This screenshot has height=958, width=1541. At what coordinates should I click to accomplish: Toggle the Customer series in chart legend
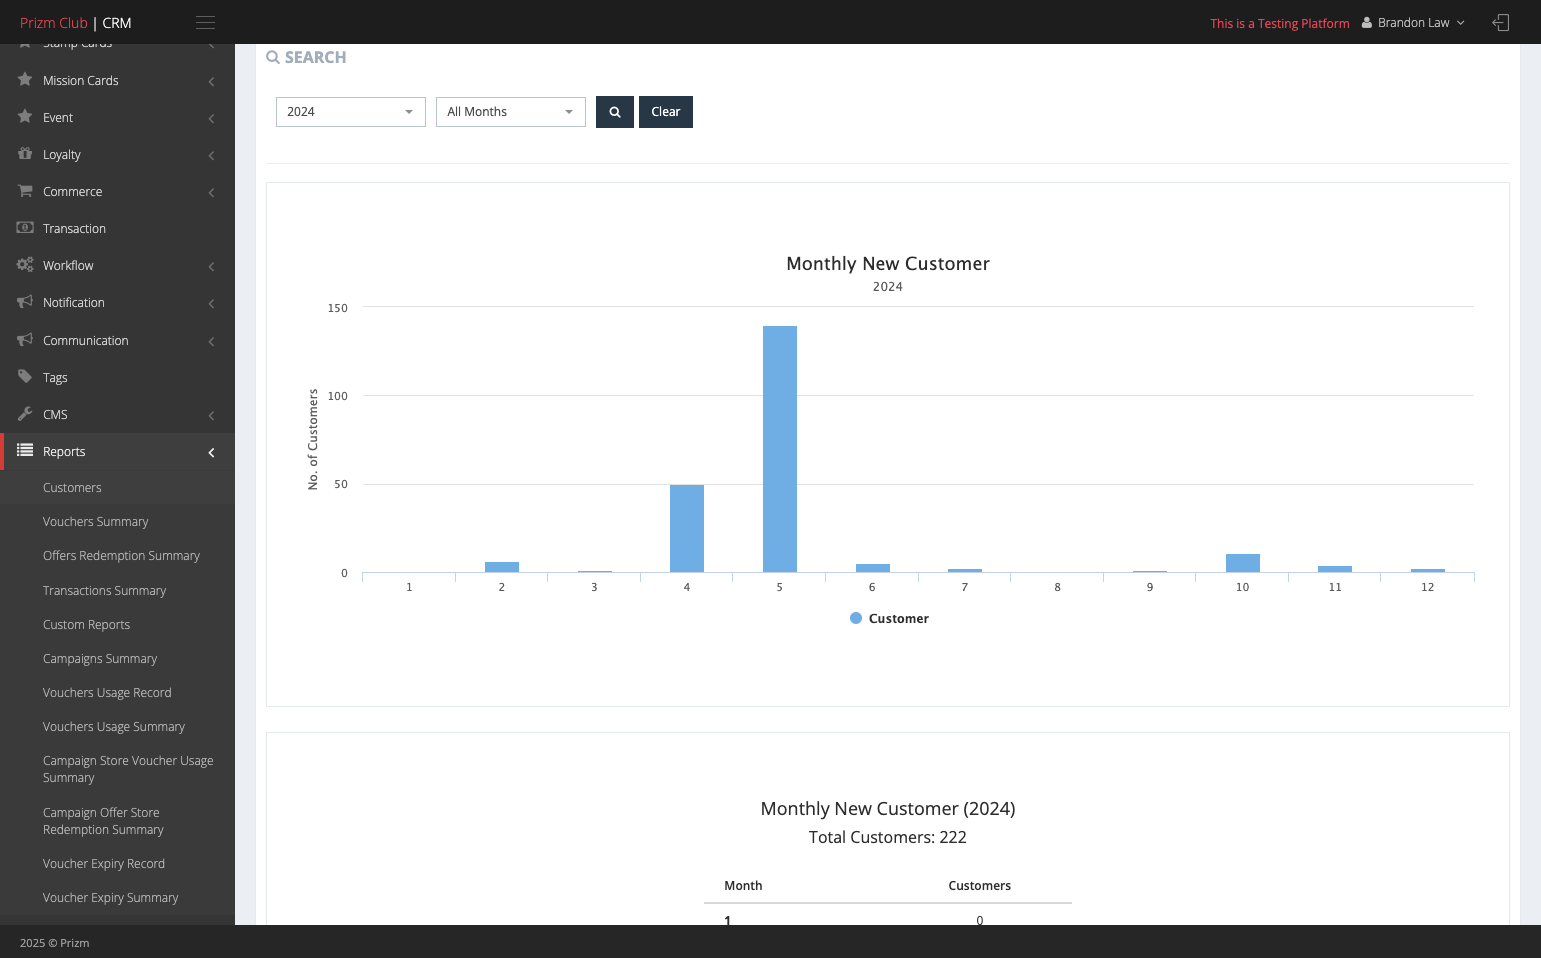(x=890, y=619)
